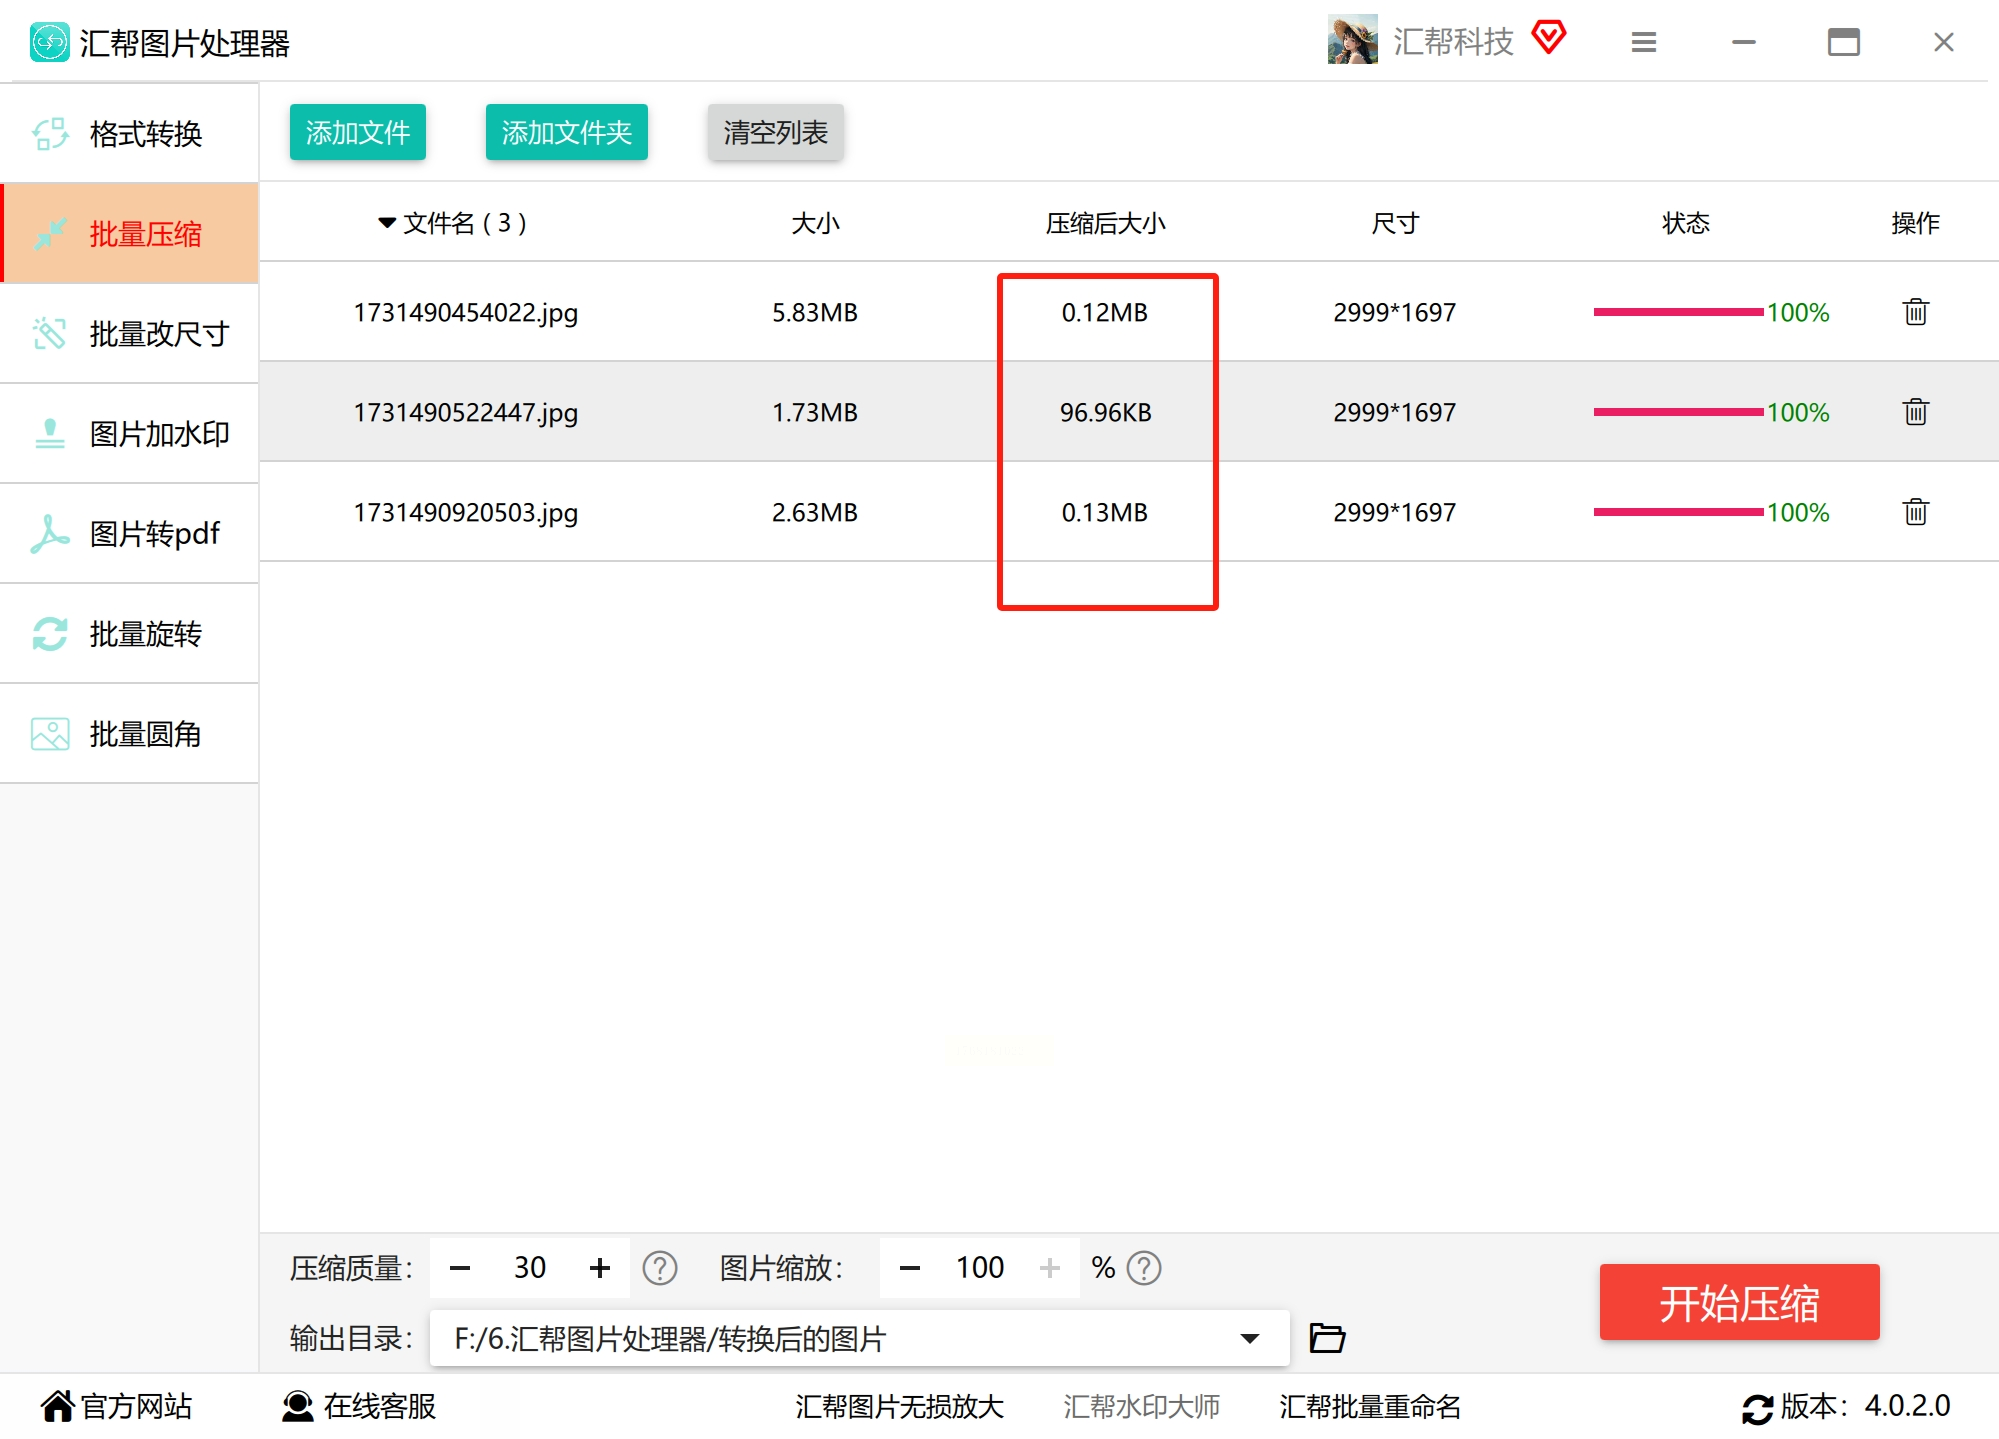
Task: Increase compression quality with plus button
Action: 599,1268
